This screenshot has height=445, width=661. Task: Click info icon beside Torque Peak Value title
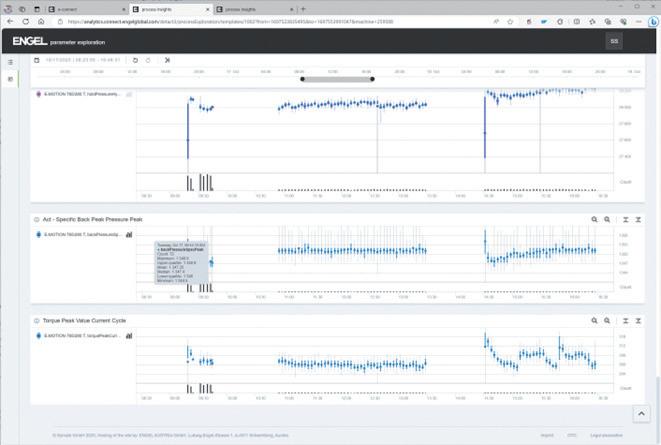(37, 321)
